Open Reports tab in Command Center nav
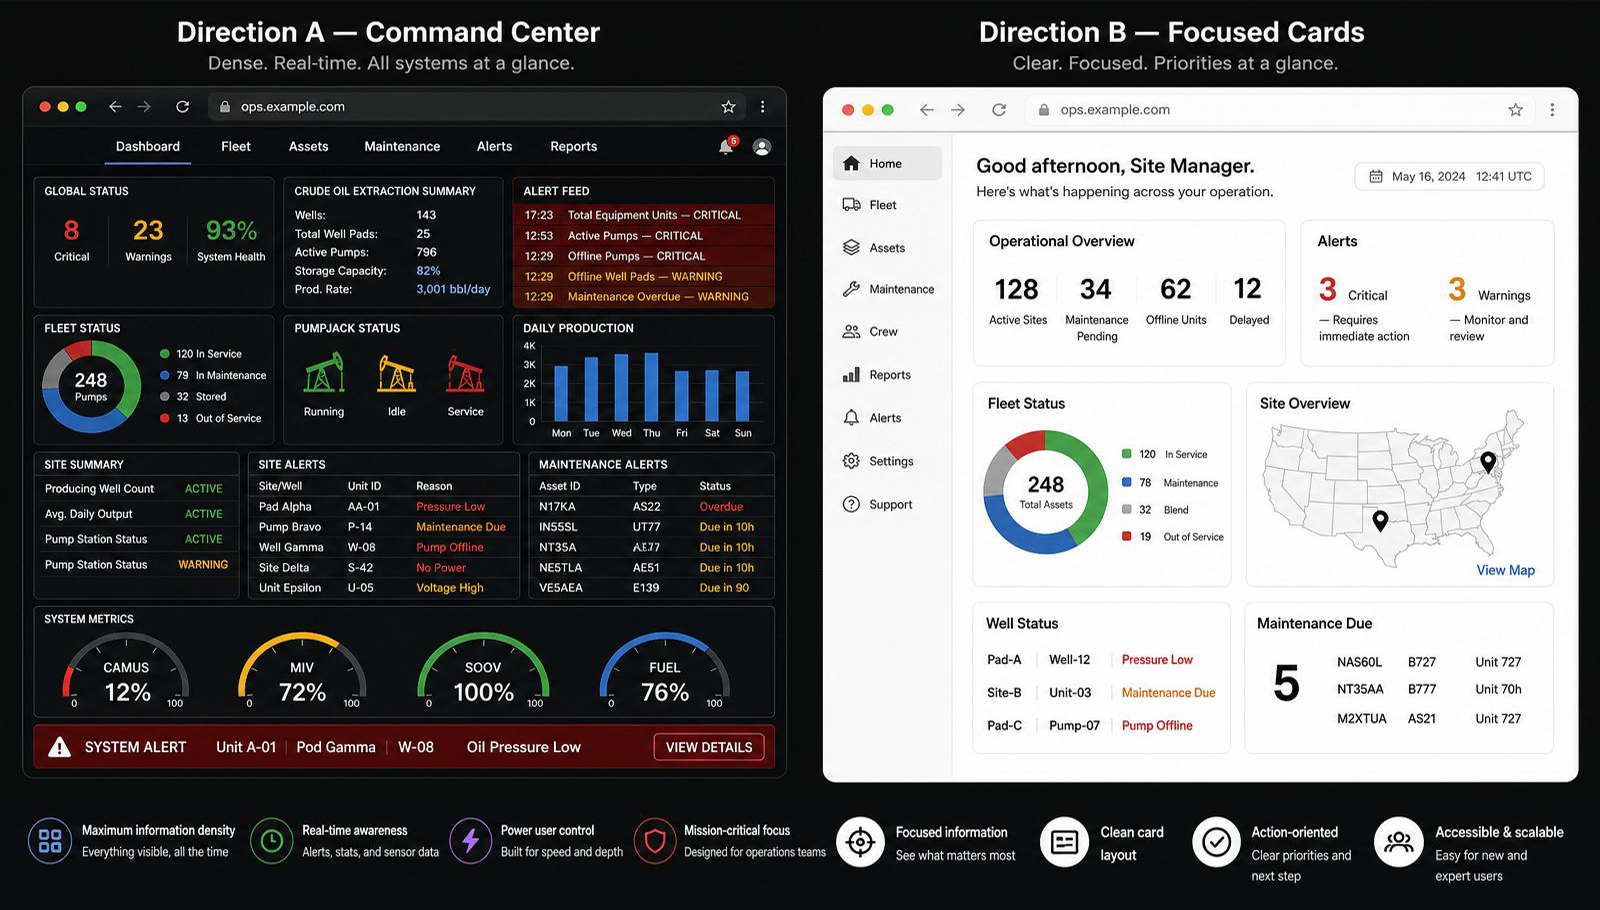This screenshot has height=910, width=1600. (574, 146)
